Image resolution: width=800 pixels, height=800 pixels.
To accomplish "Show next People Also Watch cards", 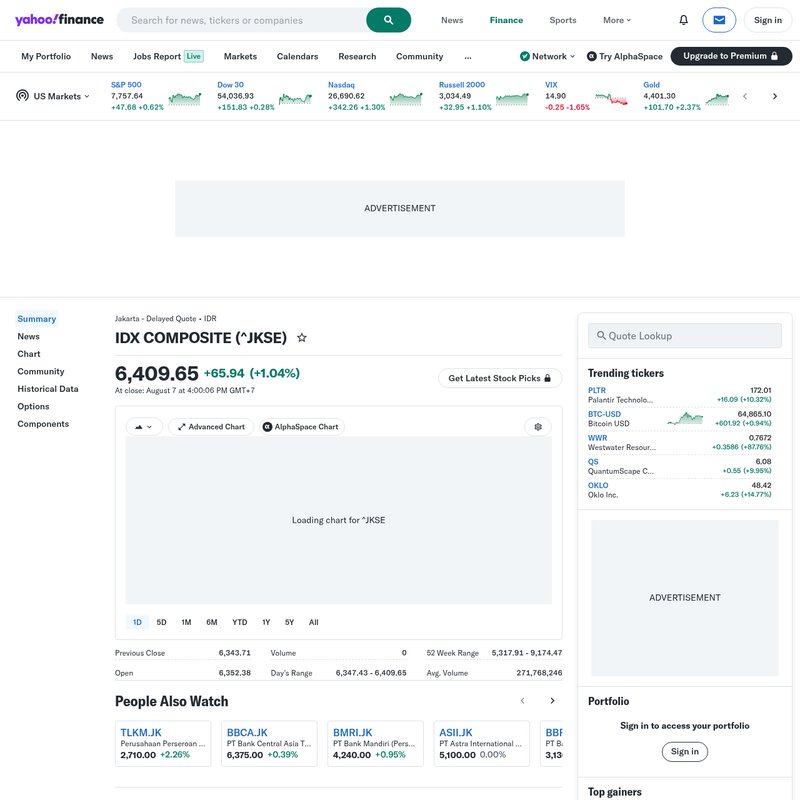I will pos(552,701).
